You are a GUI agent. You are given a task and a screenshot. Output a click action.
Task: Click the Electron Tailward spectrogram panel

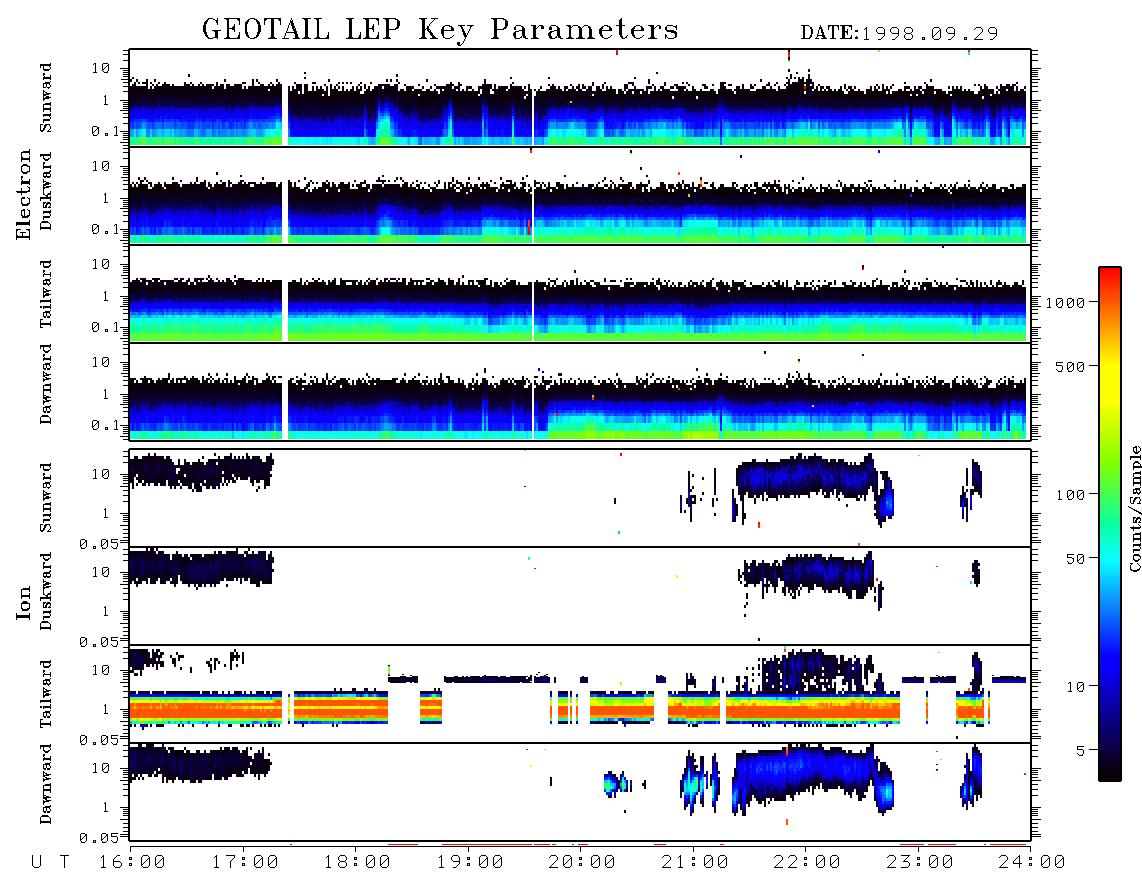[x=580, y=294]
